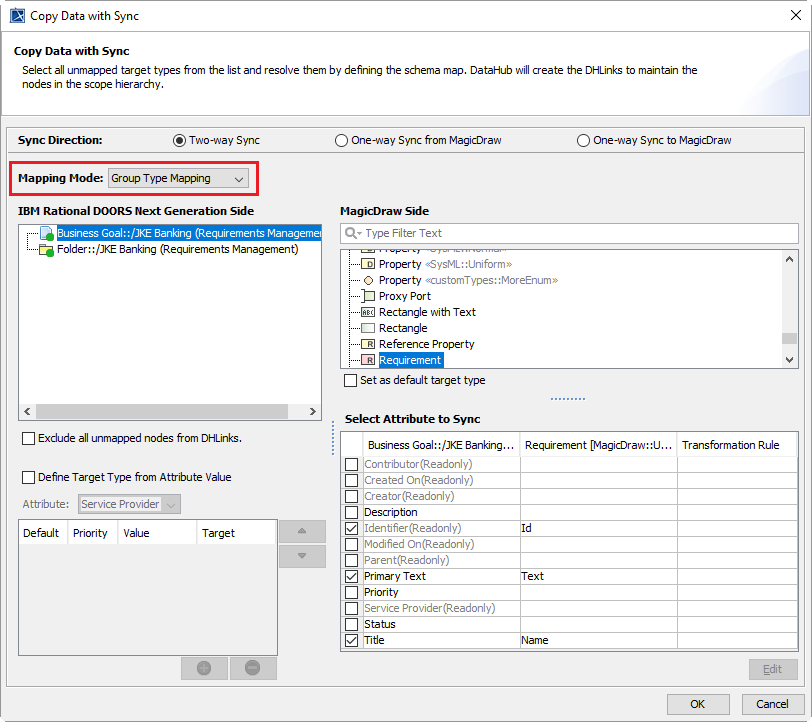The height and width of the screenshot is (722, 812).
Task: Click the Folder JKE Banking node icon
Action: 46,250
